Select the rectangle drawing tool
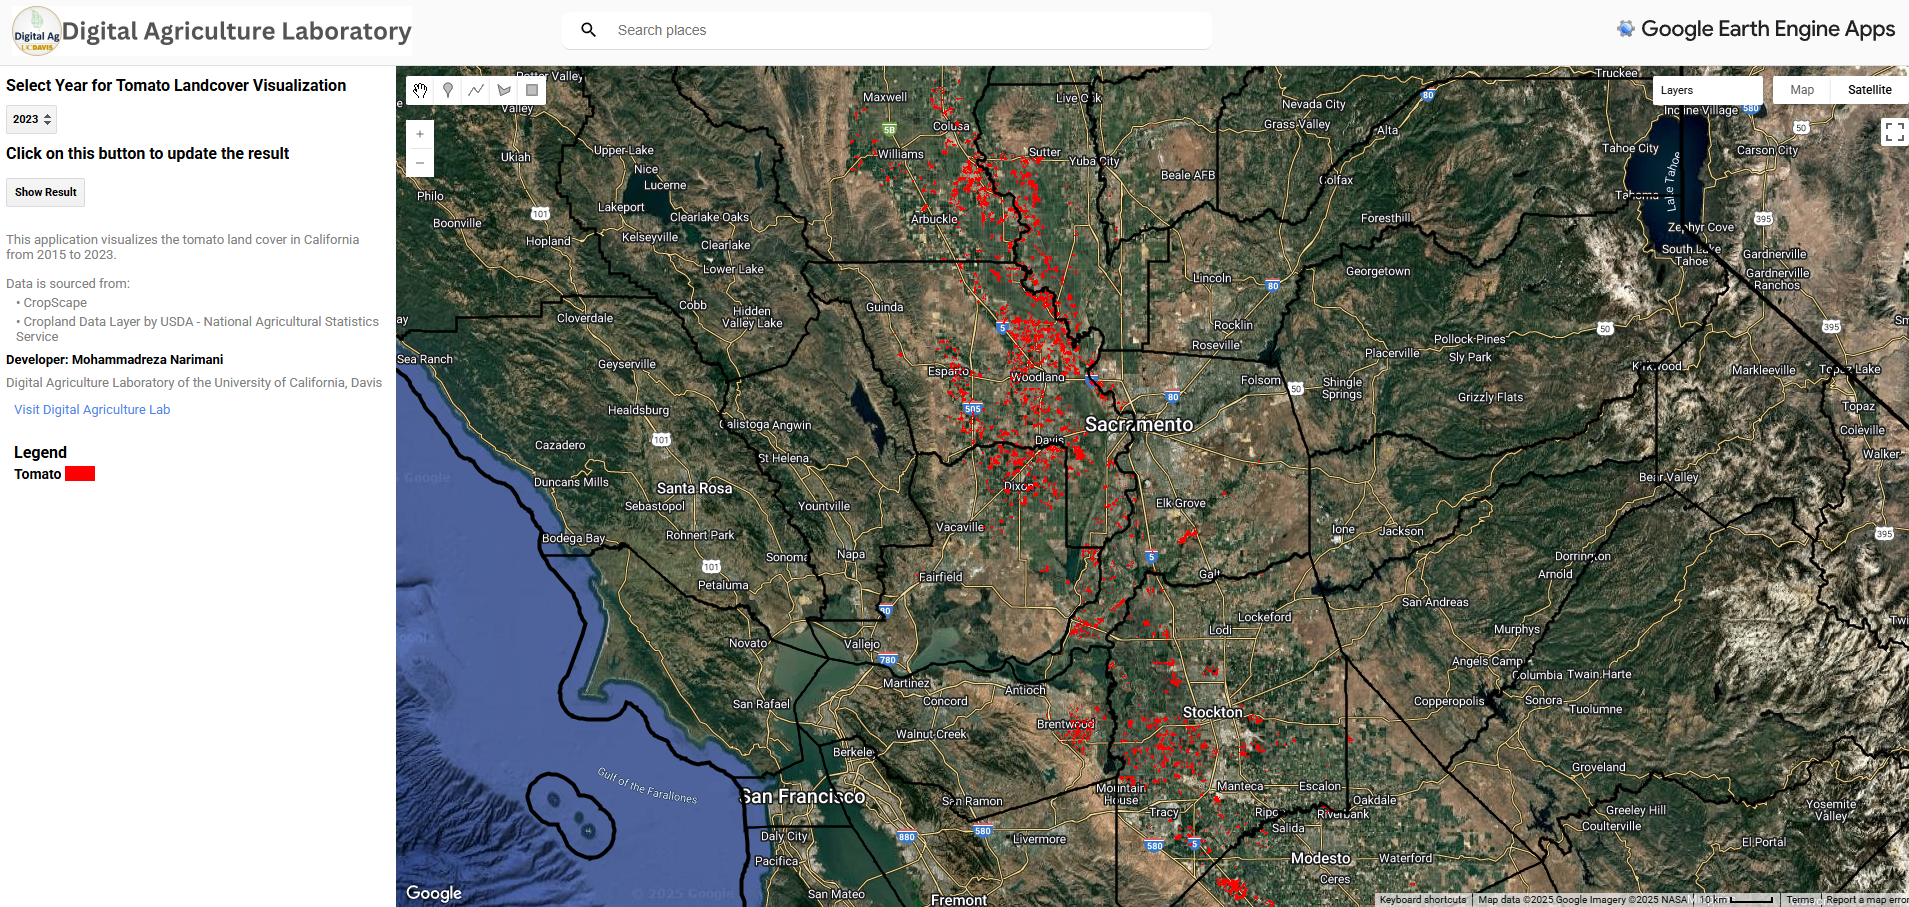Viewport: 1909px width, 907px height. pos(532,90)
